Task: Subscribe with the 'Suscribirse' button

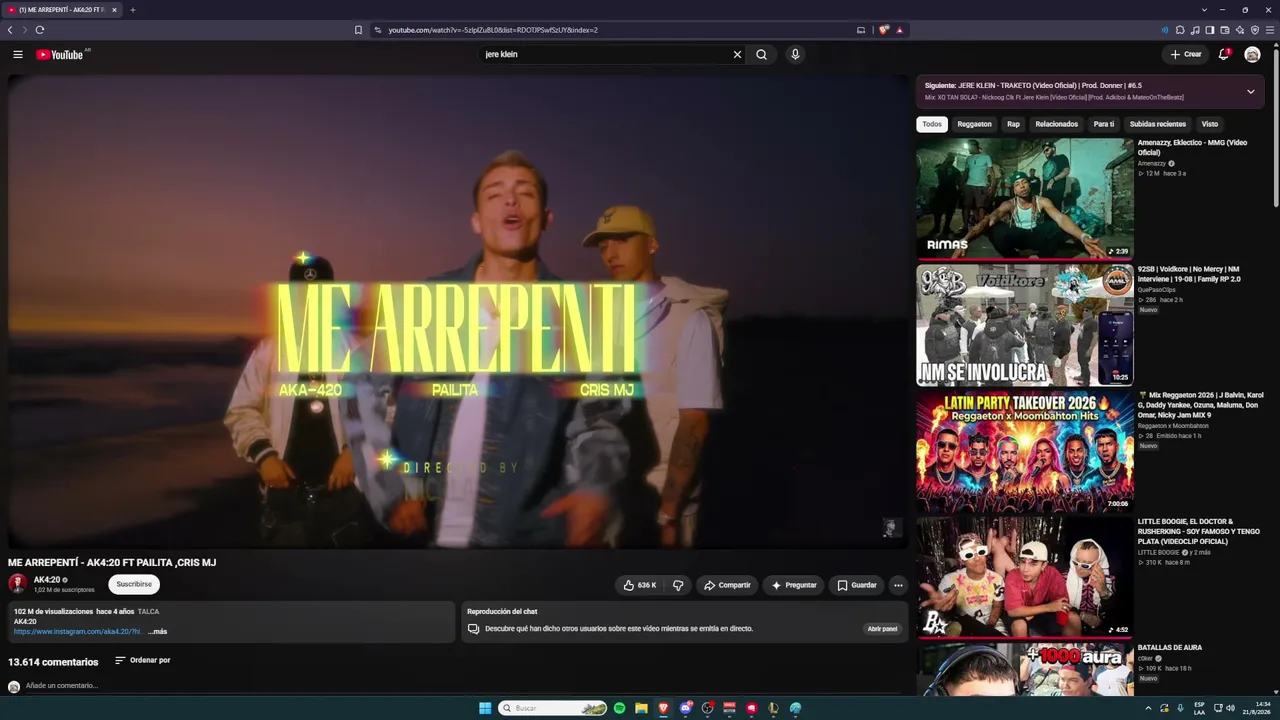Action: [134, 584]
